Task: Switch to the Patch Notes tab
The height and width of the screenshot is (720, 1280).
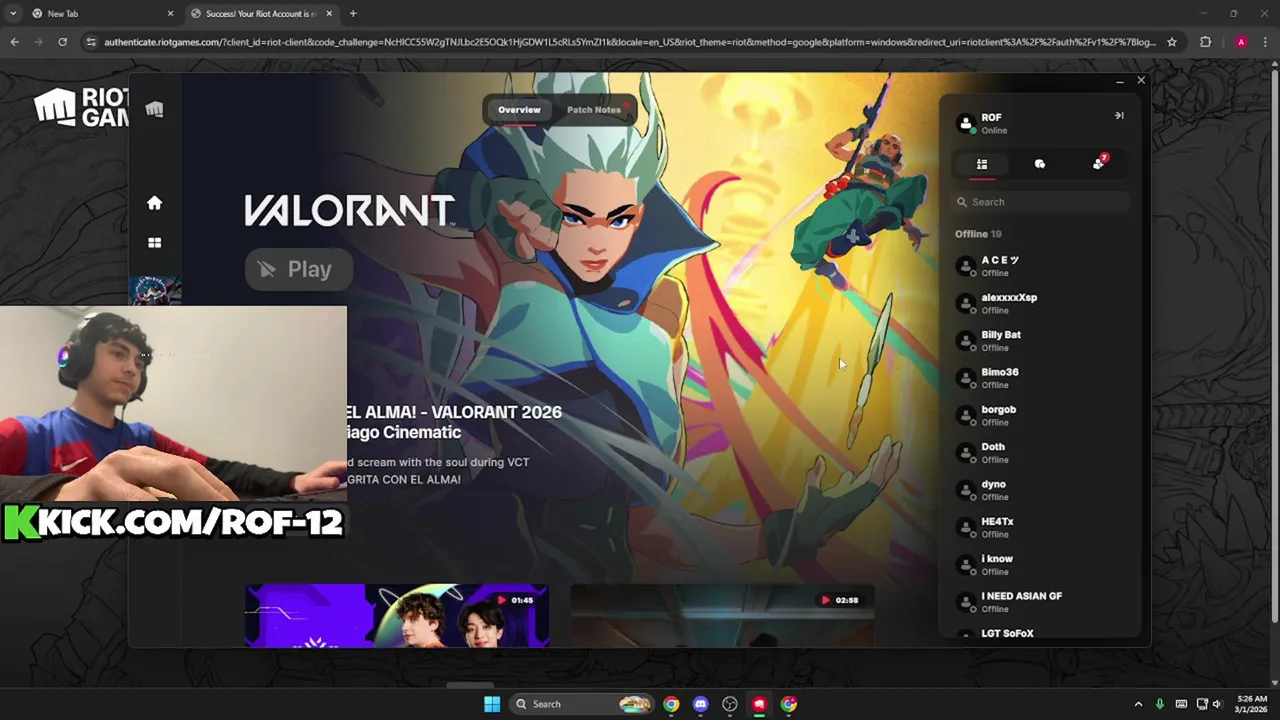Action: tap(594, 110)
